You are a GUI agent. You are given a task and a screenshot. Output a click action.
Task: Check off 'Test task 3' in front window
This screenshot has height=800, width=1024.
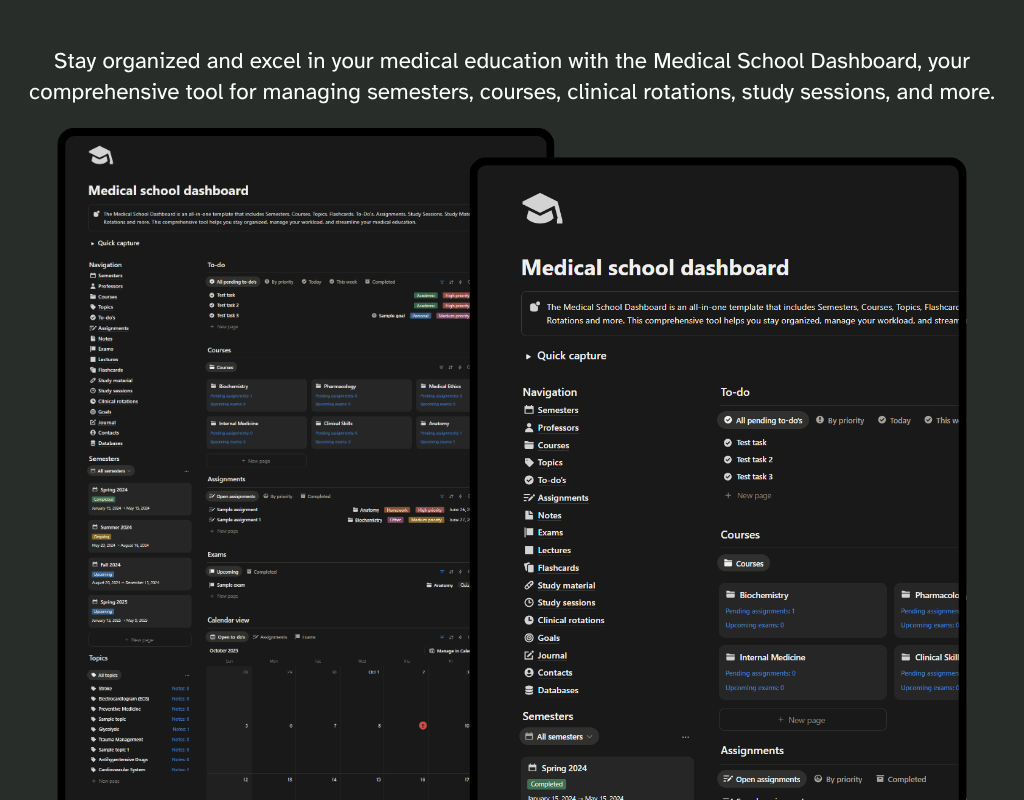728,476
